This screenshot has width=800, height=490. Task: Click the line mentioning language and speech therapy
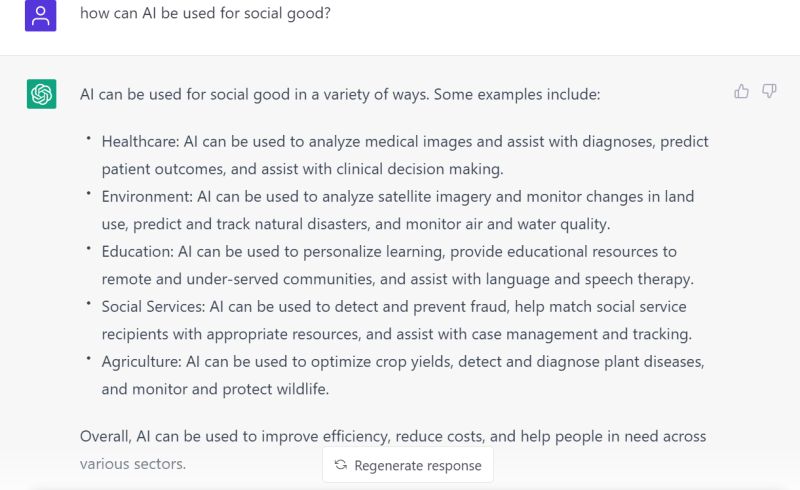[x=397, y=279]
